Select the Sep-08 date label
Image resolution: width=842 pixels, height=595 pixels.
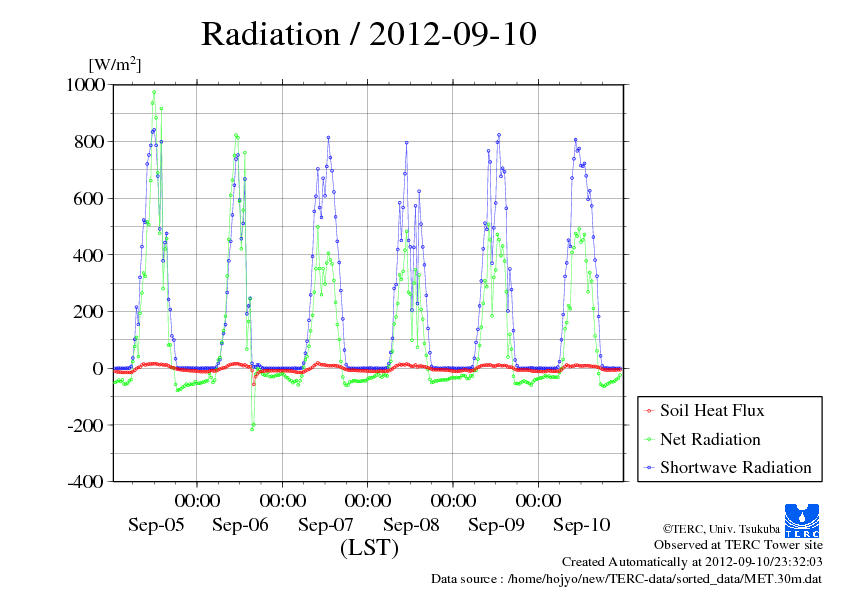pyautogui.click(x=411, y=525)
